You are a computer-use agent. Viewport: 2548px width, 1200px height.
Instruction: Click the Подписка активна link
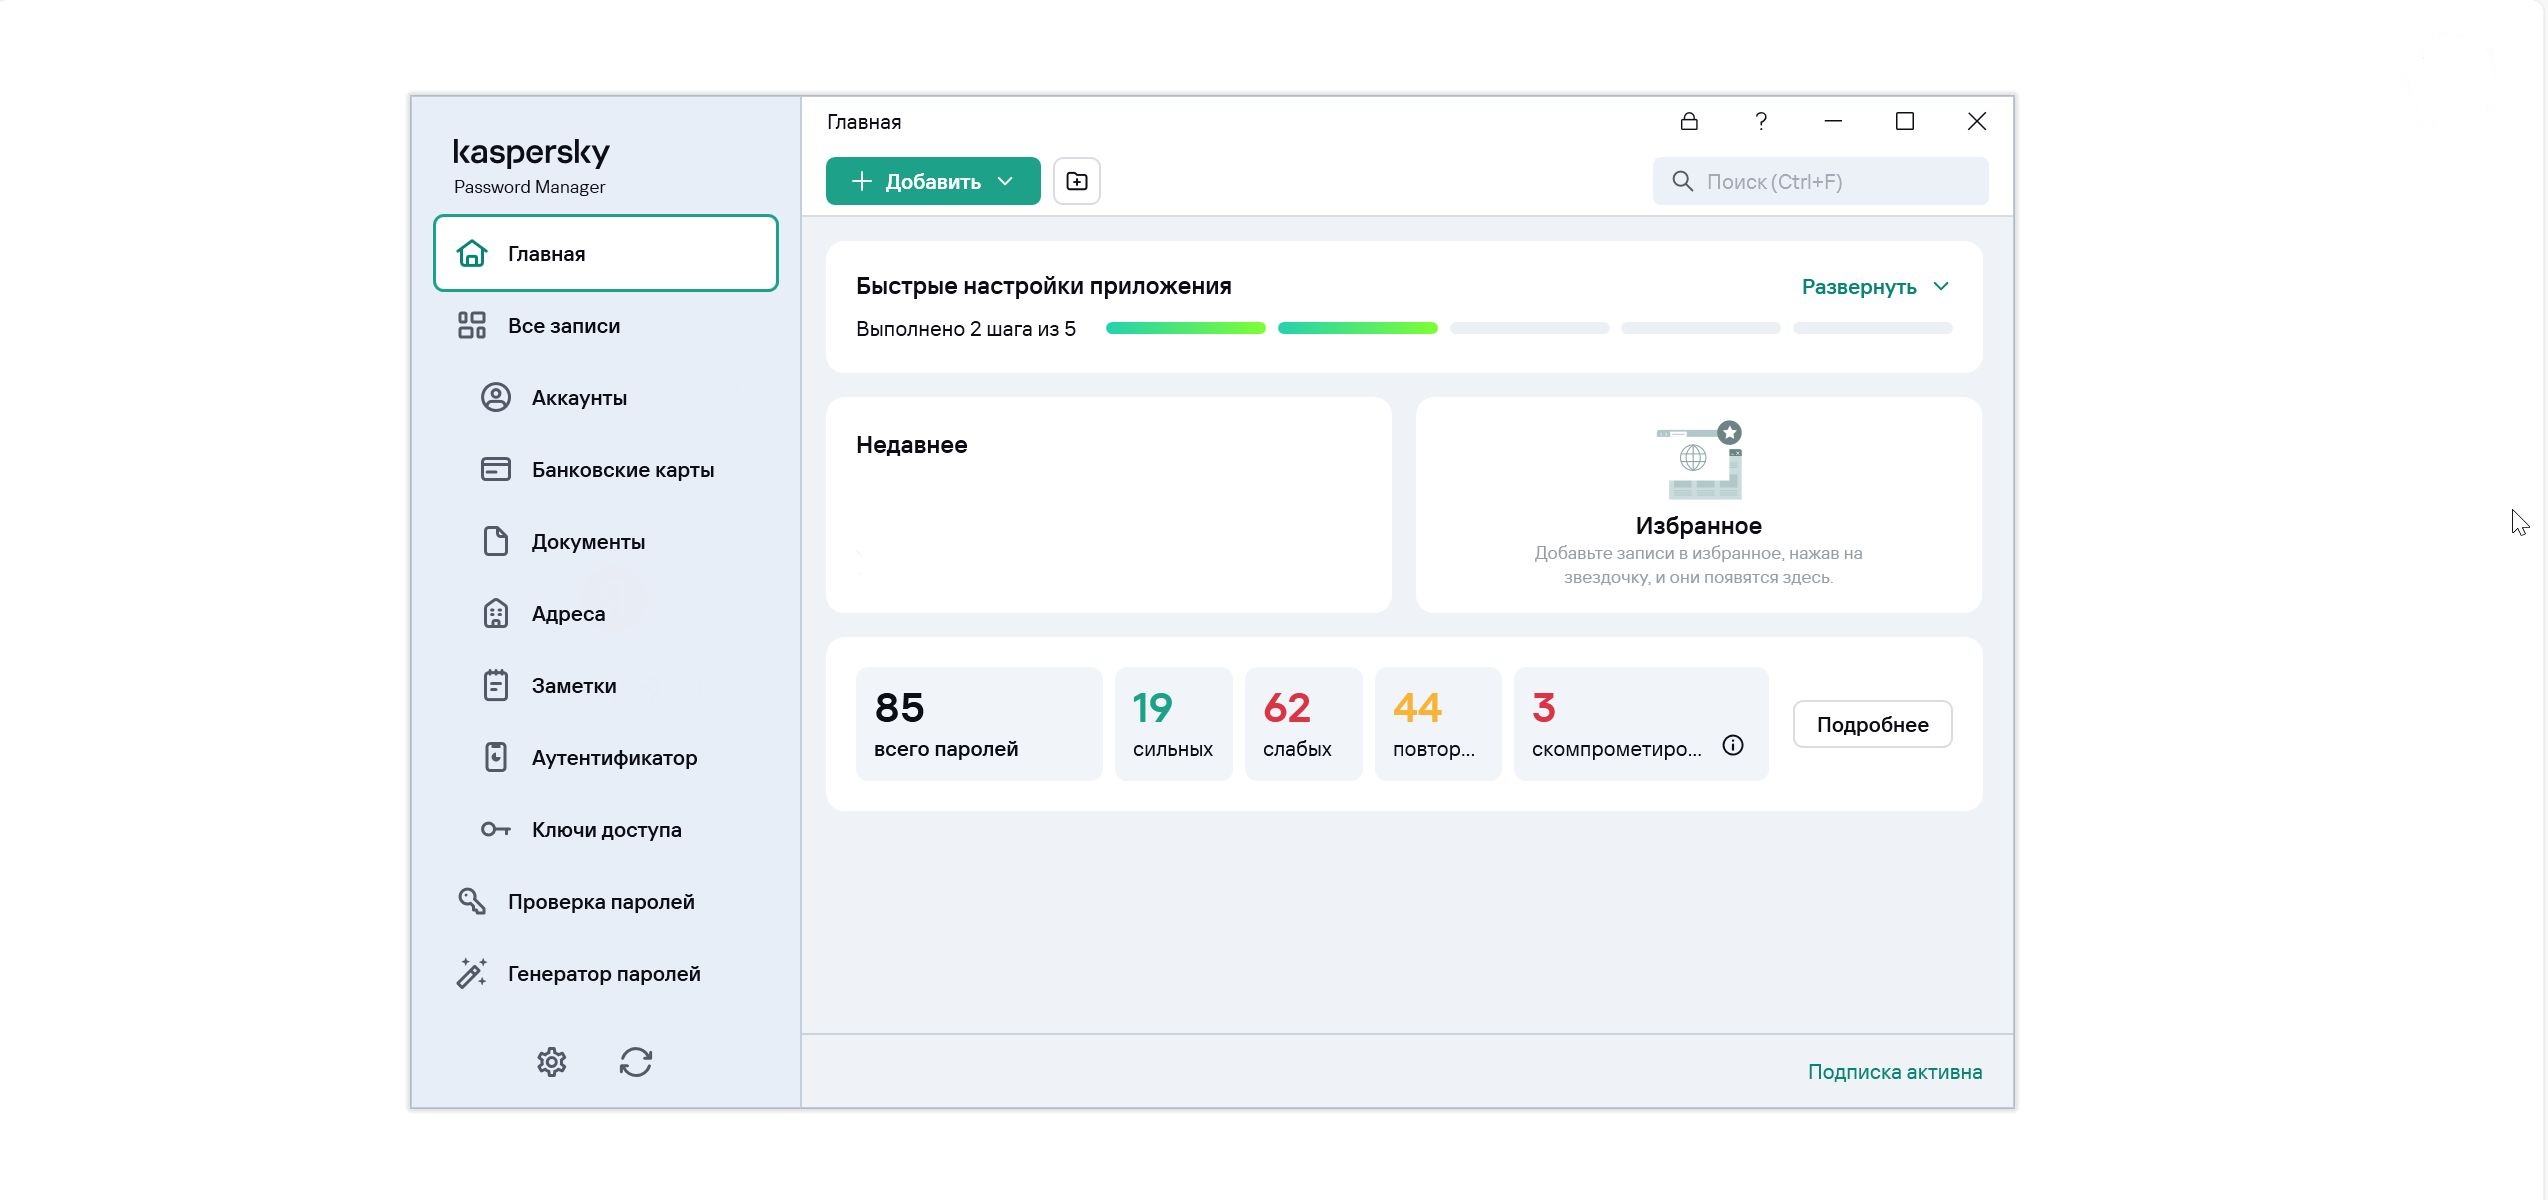click(1894, 1072)
